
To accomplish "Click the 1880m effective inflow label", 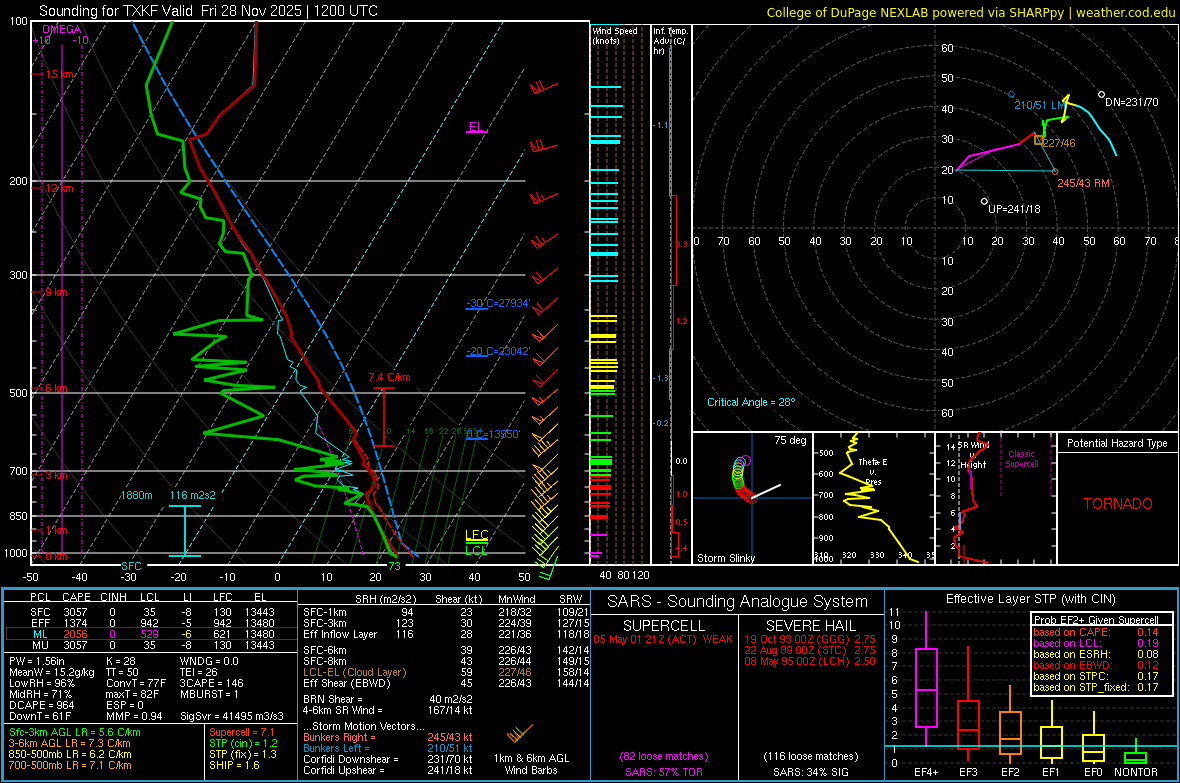I will (137, 495).
